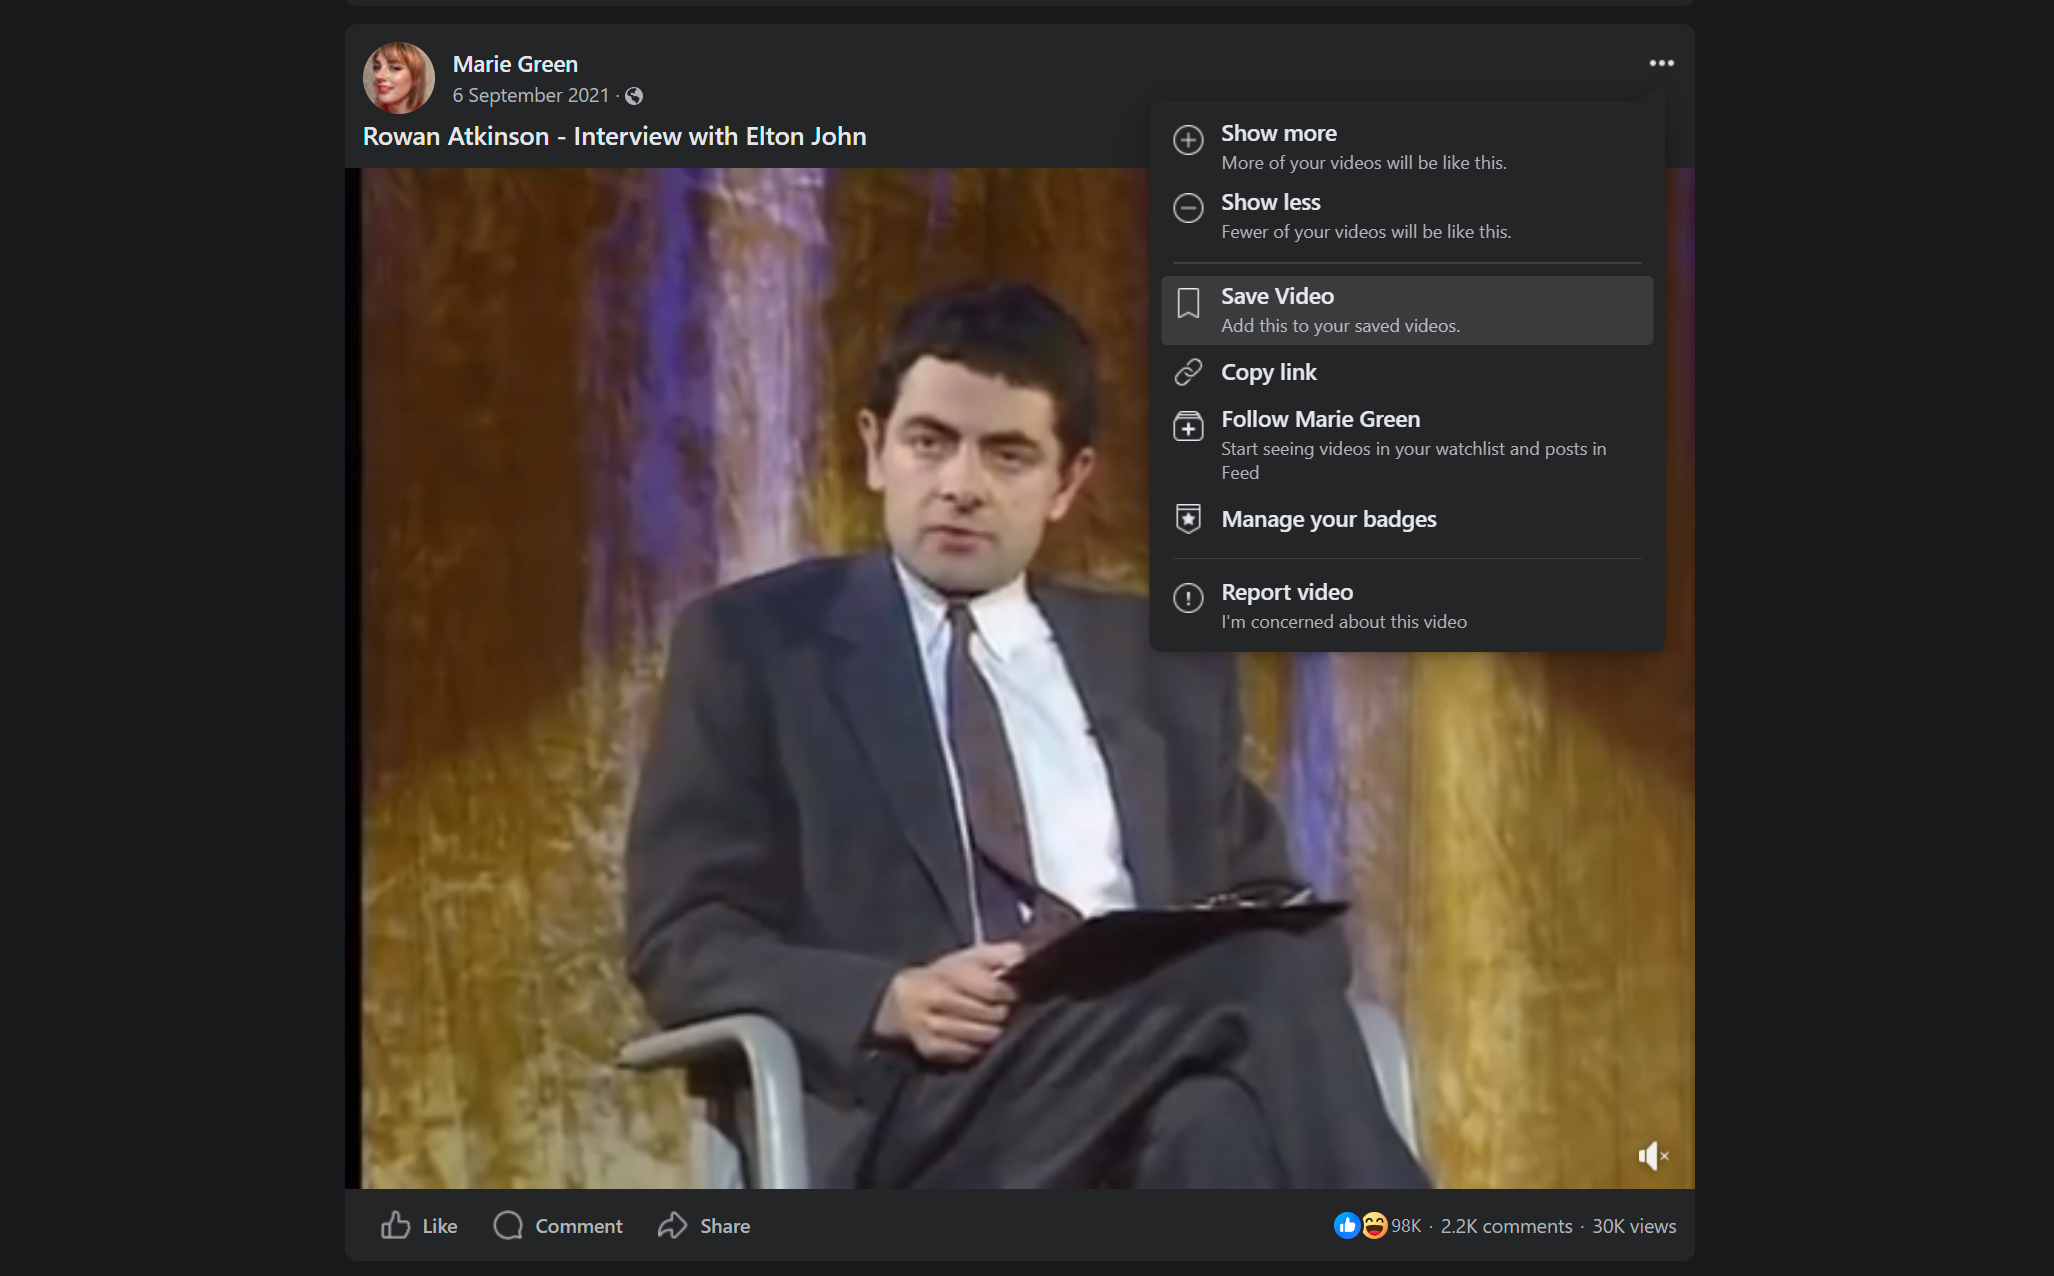Screen dimensions: 2054x1276
Task: Unmute the video with speaker icon
Action: tap(1653, 1156)
